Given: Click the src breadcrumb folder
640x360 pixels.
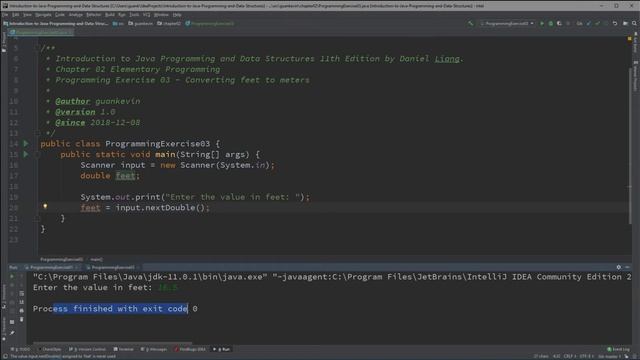Looking at the screenshot, I should pos(119,24).
